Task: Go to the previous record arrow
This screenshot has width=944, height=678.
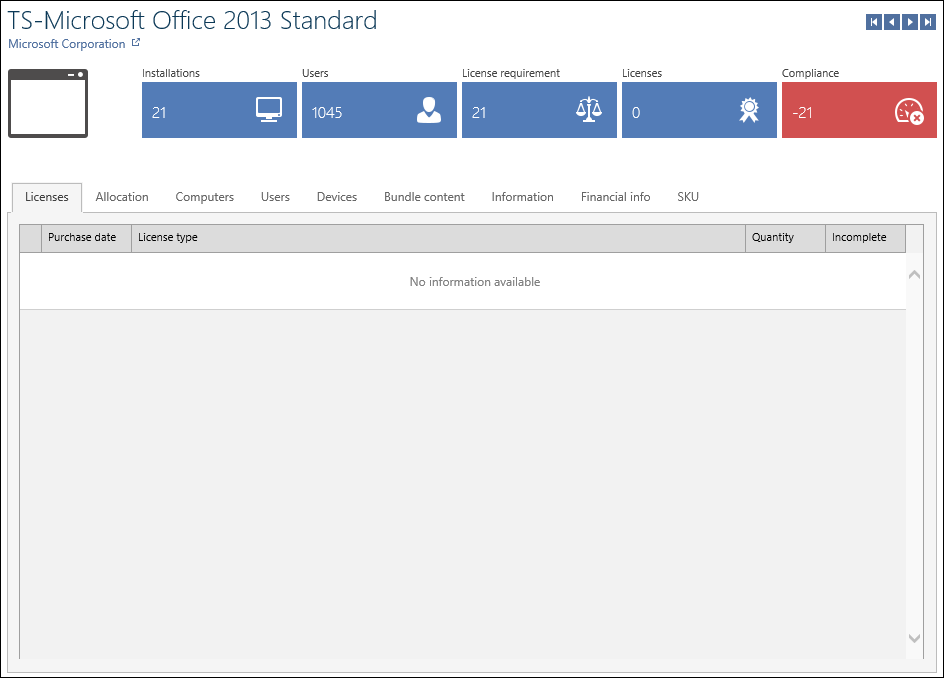Action: 892,22
